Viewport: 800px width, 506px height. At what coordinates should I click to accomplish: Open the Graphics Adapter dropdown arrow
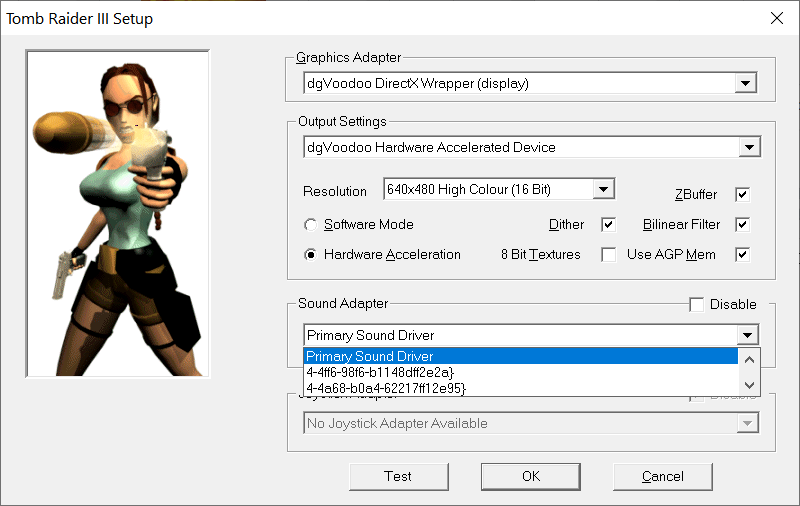(x=745, y=83)
